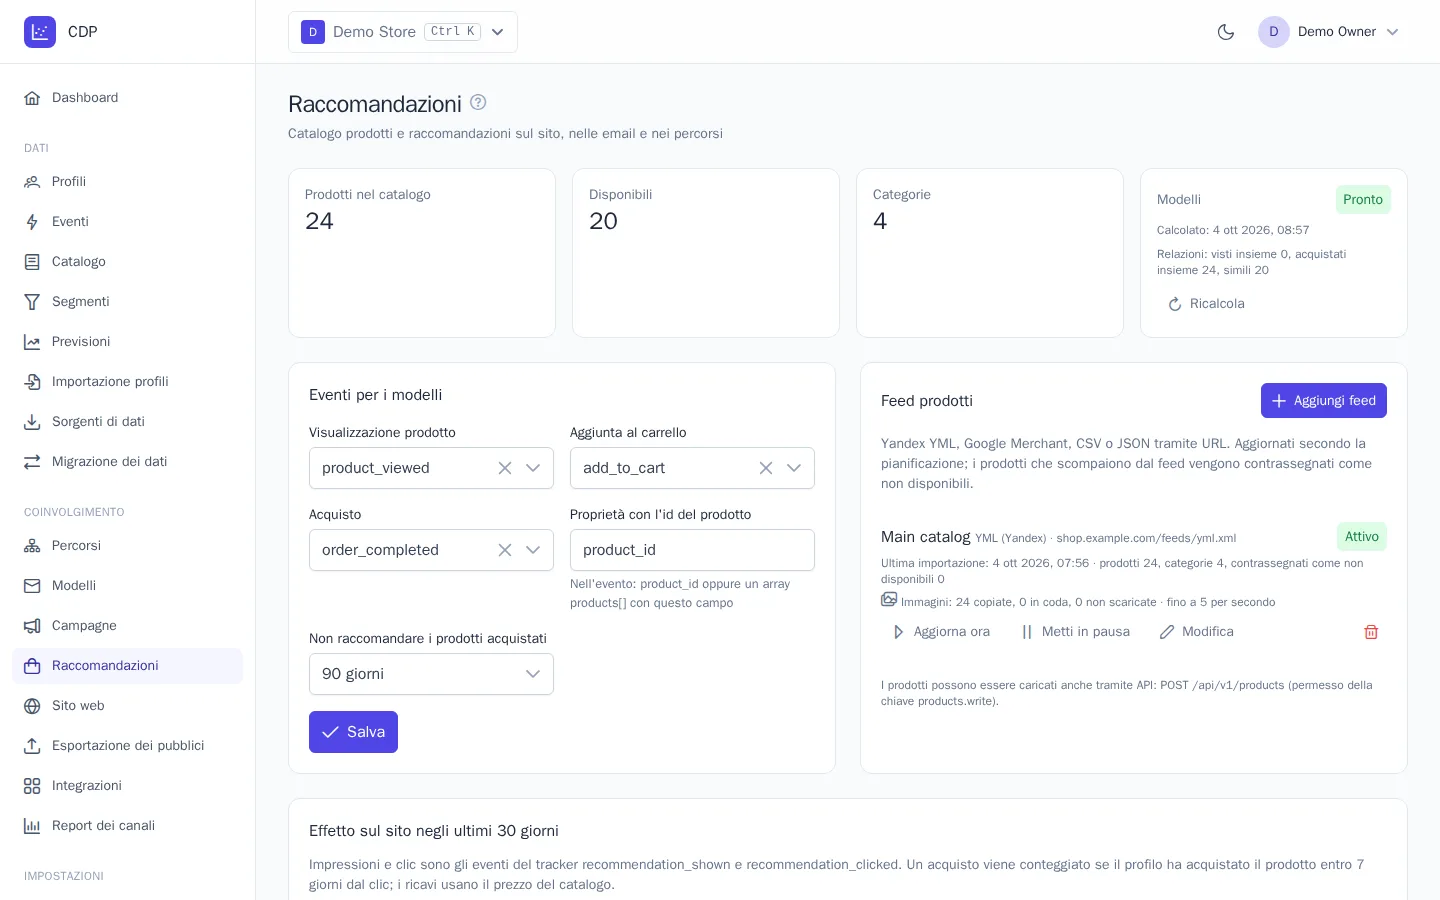This screenshot has height=900, width=1440.
Task: Click Modifica to edit Main catalog feed
Action: (1196, 632)
